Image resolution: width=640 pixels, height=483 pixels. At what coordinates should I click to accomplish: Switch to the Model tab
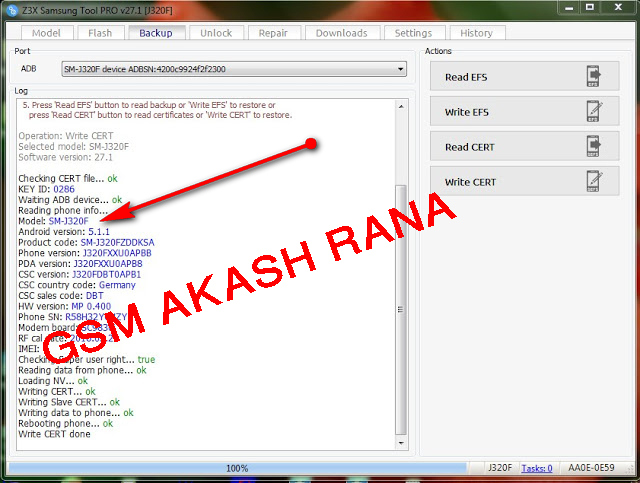click(x=47, y=33)
